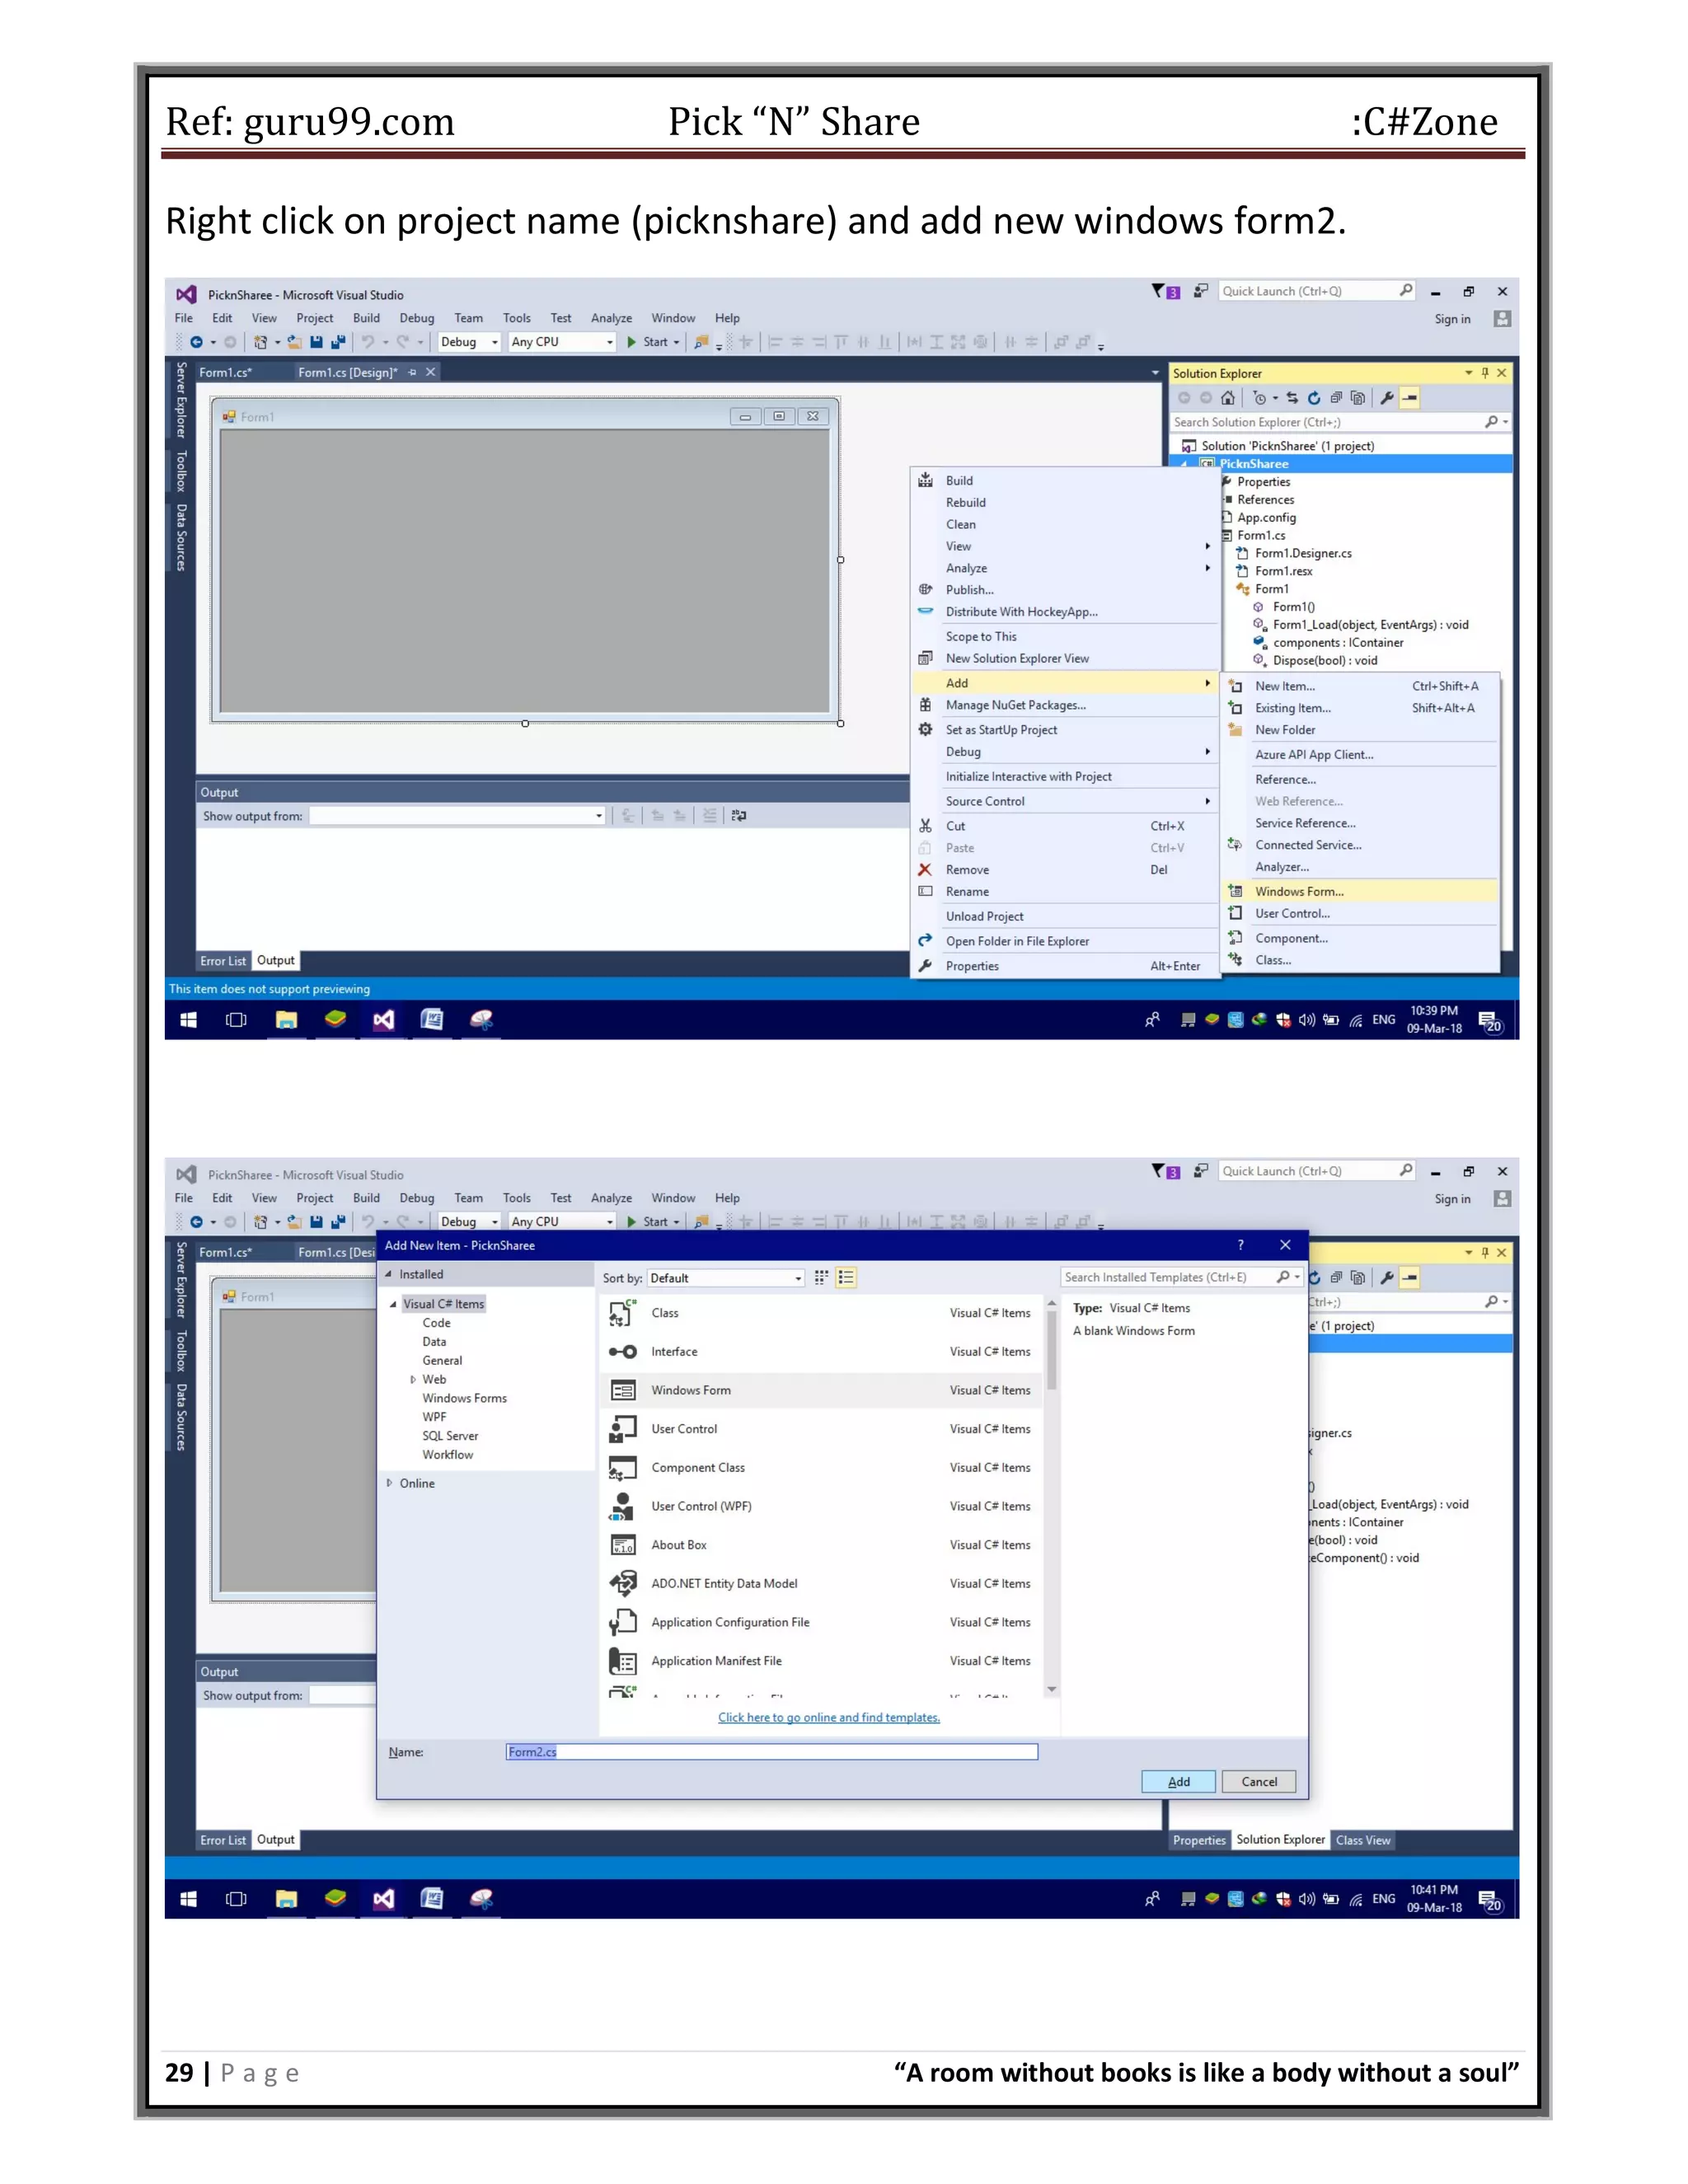Select Form1.Designer.cs in Solution Explorer
Image resolution: width=1688 pixels, height=2184 pixels.
tap(1303, 553)
